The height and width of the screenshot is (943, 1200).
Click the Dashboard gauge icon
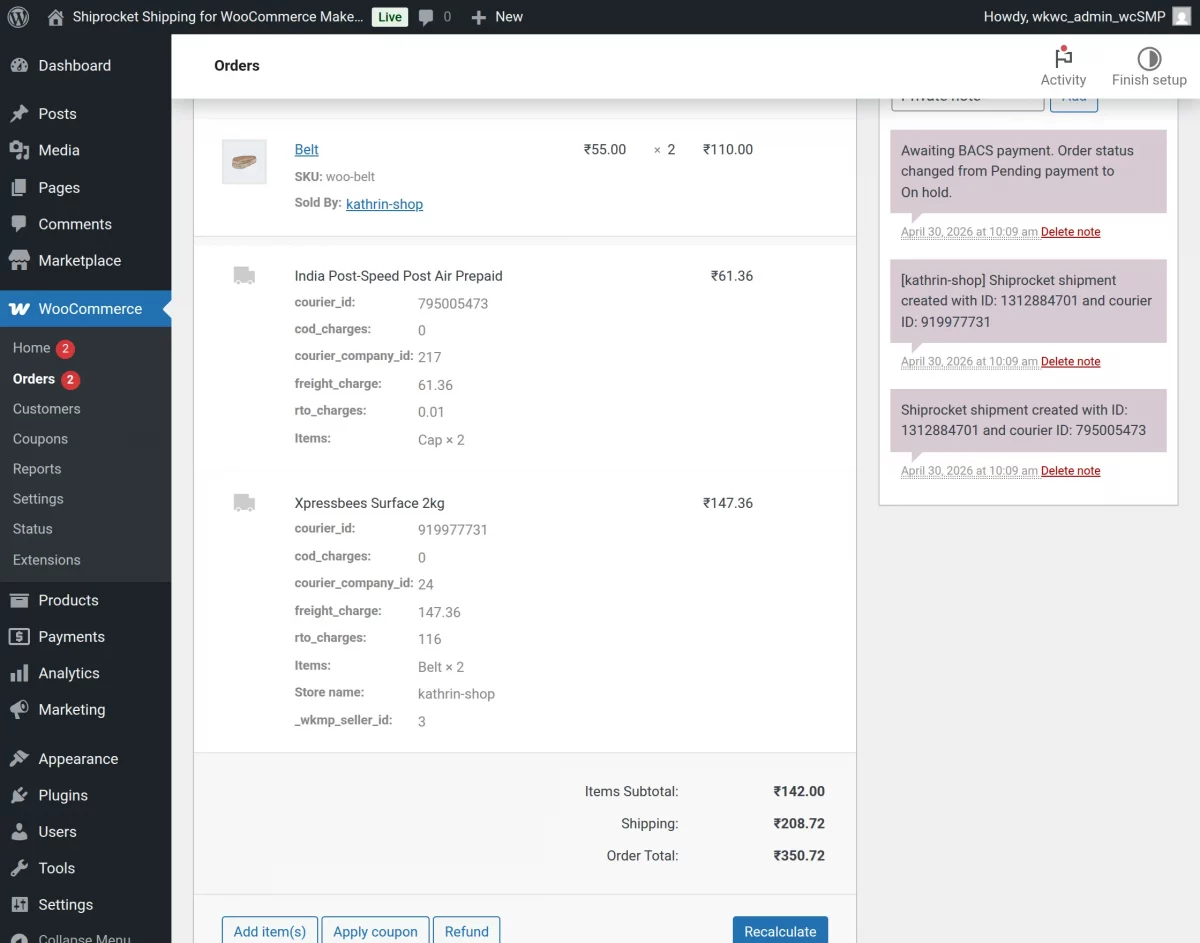pyautogui.click(x=19, y=66)
